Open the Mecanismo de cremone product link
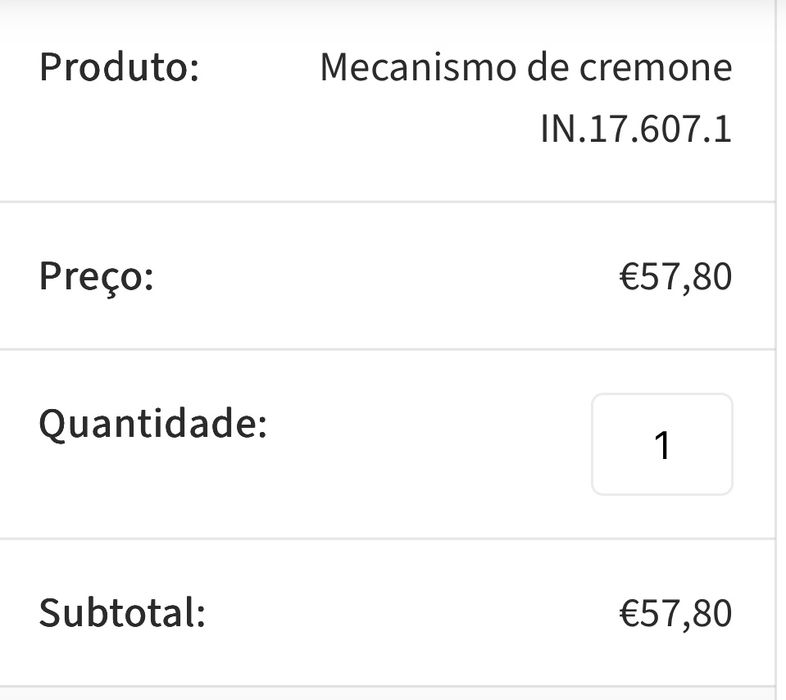 pyautogui.click(x=526, y=69)
